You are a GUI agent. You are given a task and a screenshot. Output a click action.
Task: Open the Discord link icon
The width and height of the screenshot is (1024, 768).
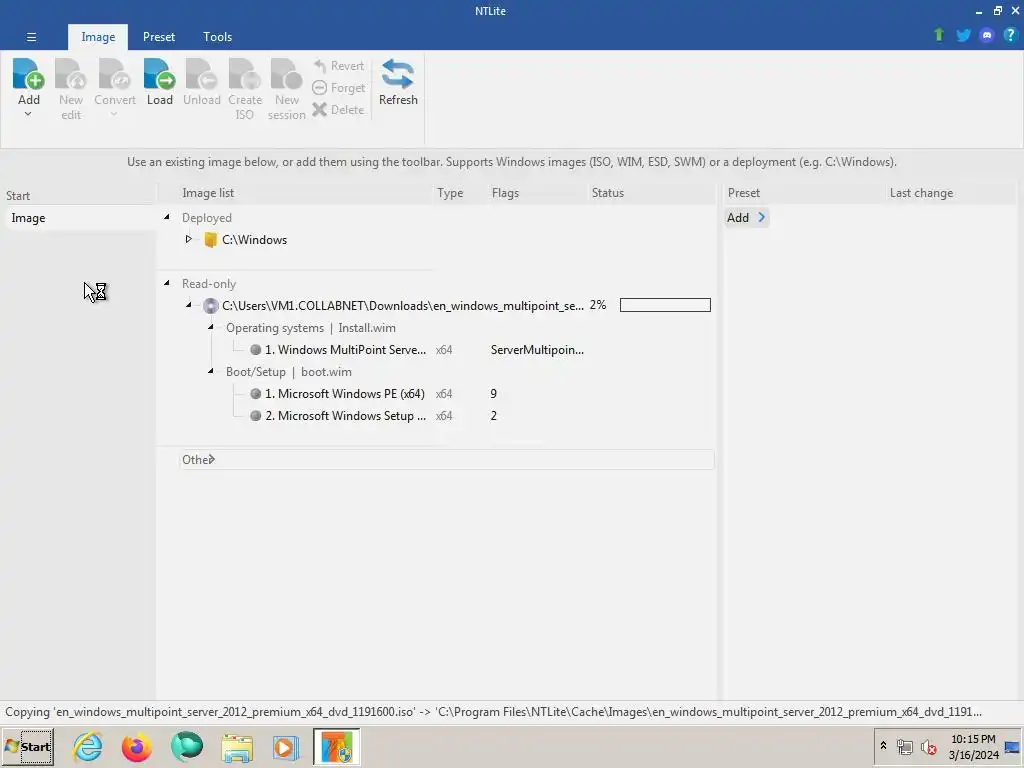click(987, 35)
